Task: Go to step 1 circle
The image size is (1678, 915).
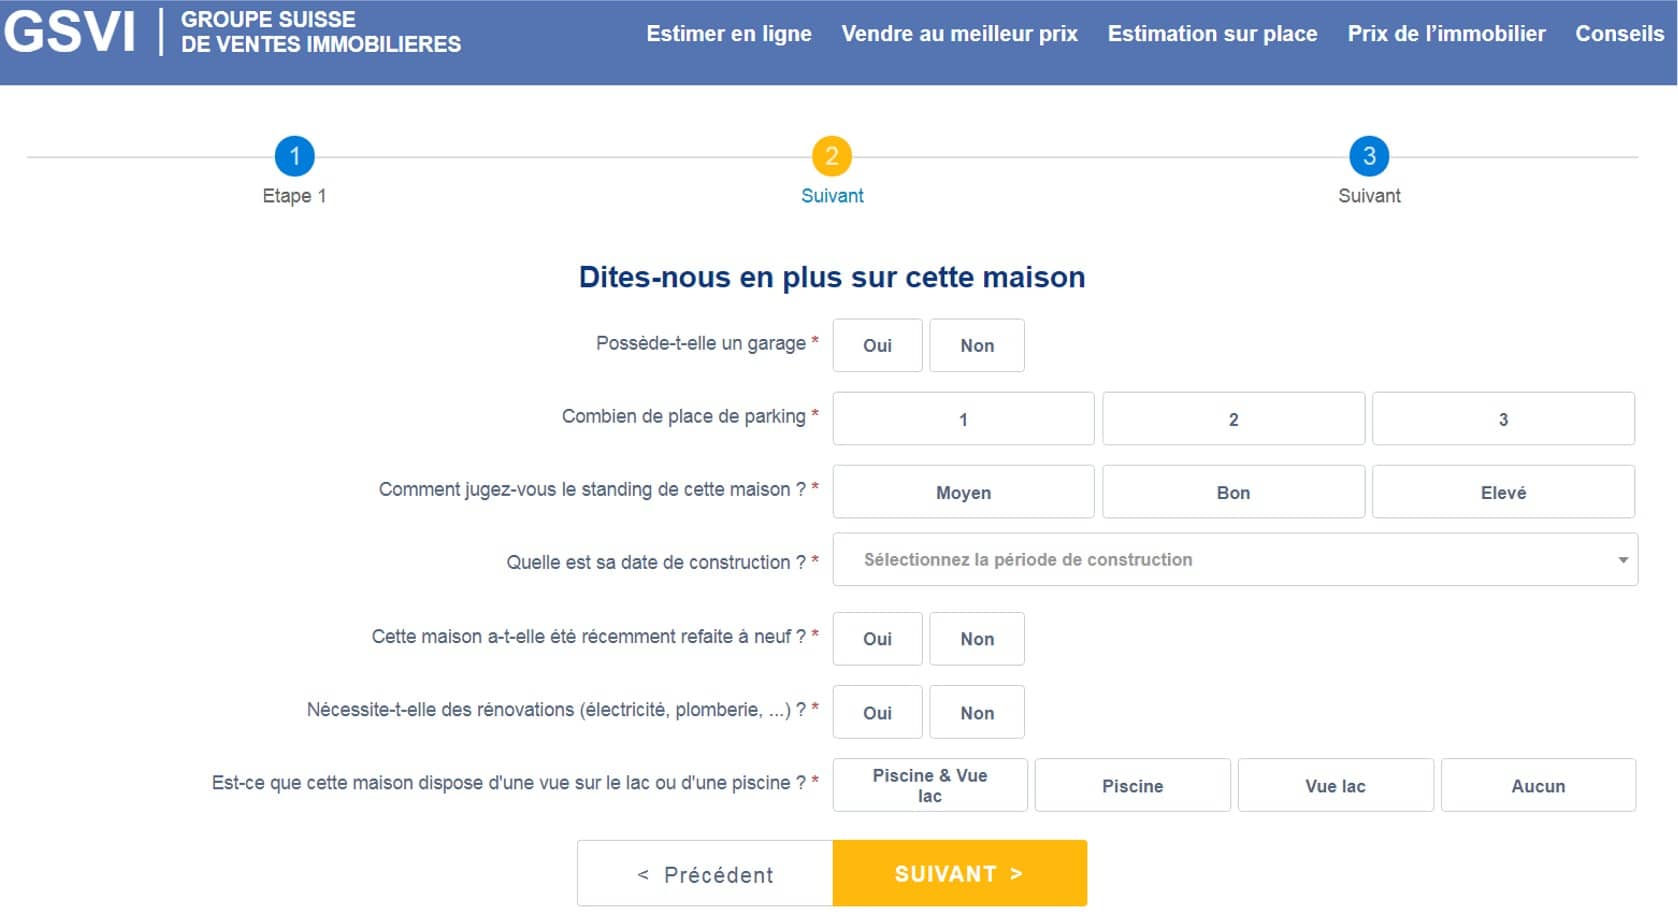Action: (294, 156)
